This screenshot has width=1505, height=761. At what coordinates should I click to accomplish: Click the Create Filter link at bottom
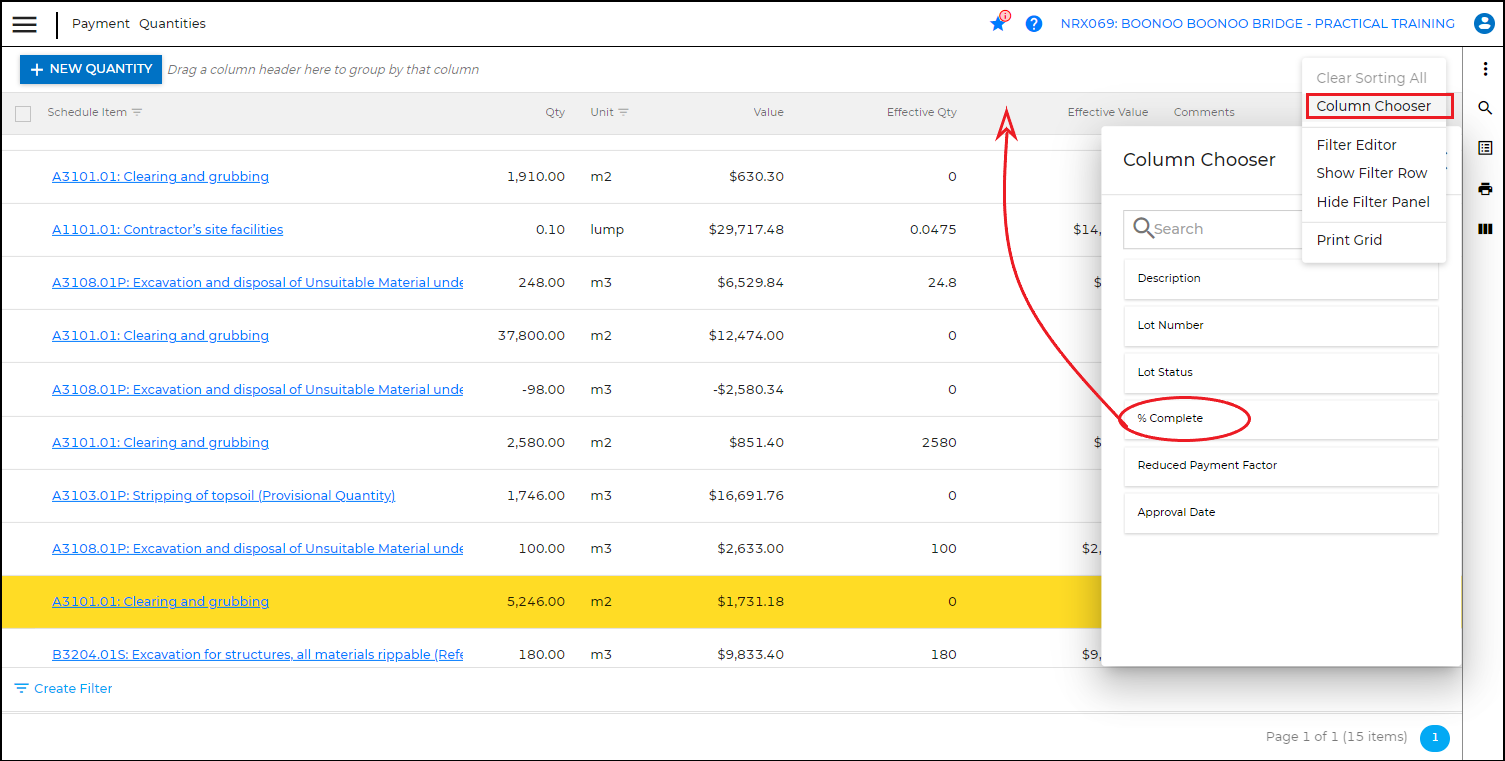pos(63,688)
